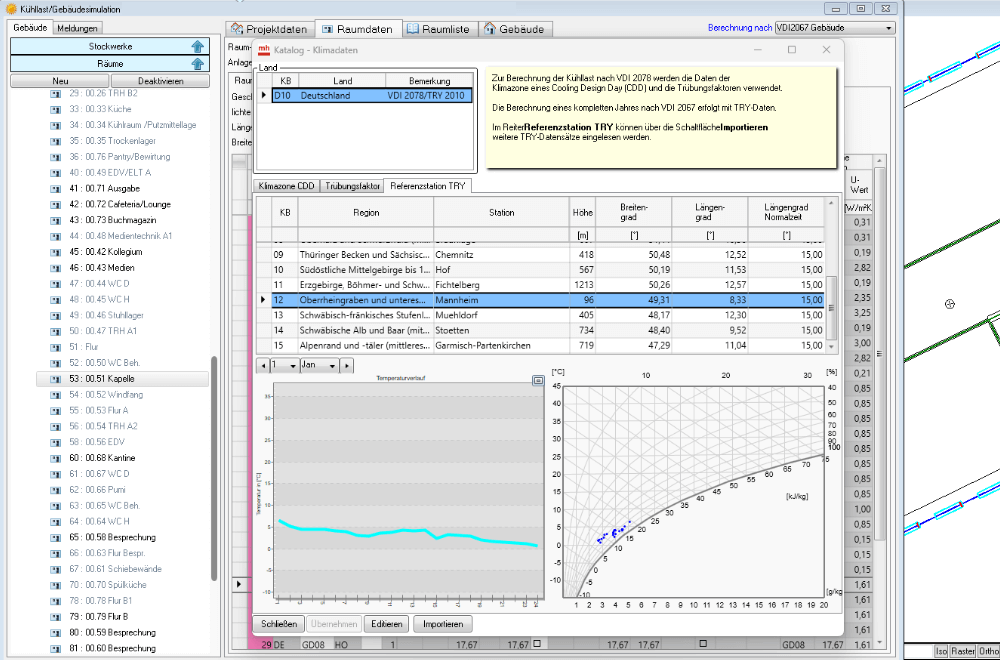Switch to the Klimazone CDD tab
1000x660 pixels.
tap(285, 186)
